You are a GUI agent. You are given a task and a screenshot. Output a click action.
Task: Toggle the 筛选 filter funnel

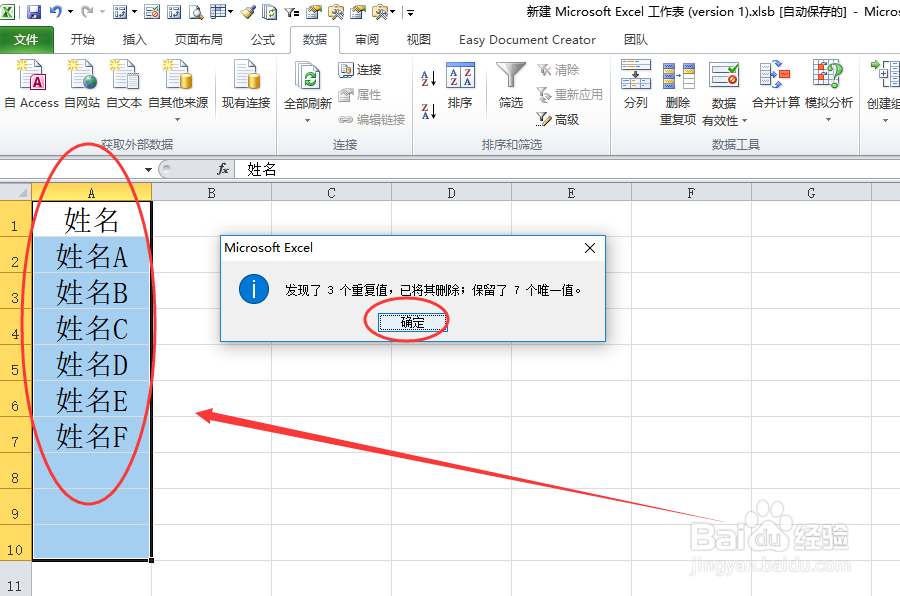tap(511, 86)
